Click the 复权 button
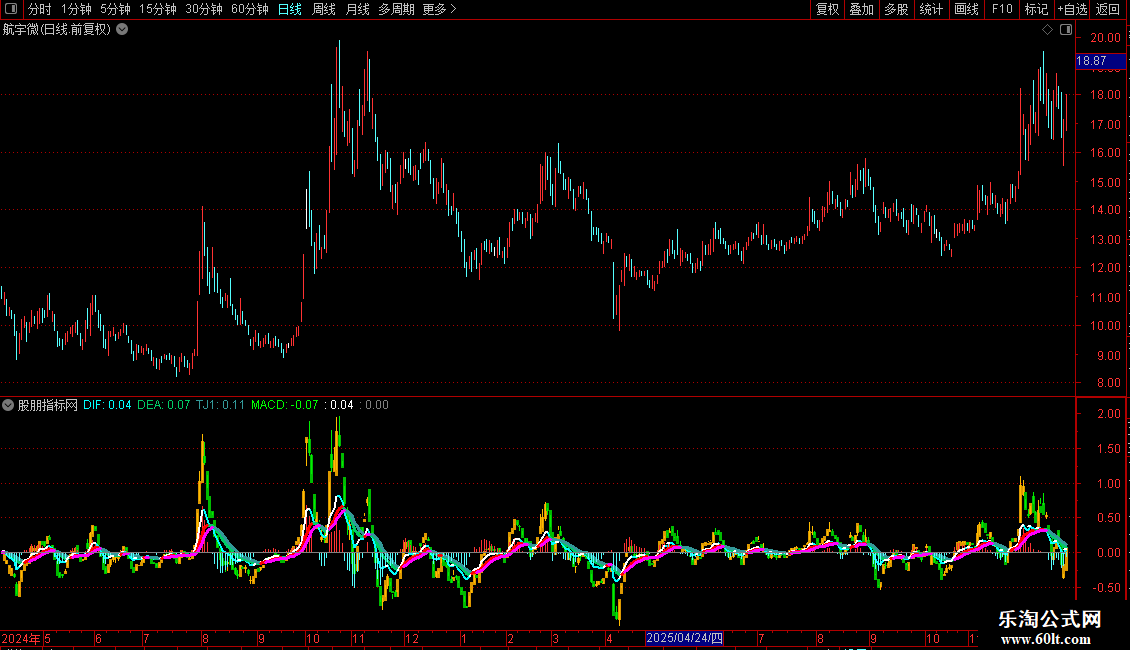 [x=827, y=9]
